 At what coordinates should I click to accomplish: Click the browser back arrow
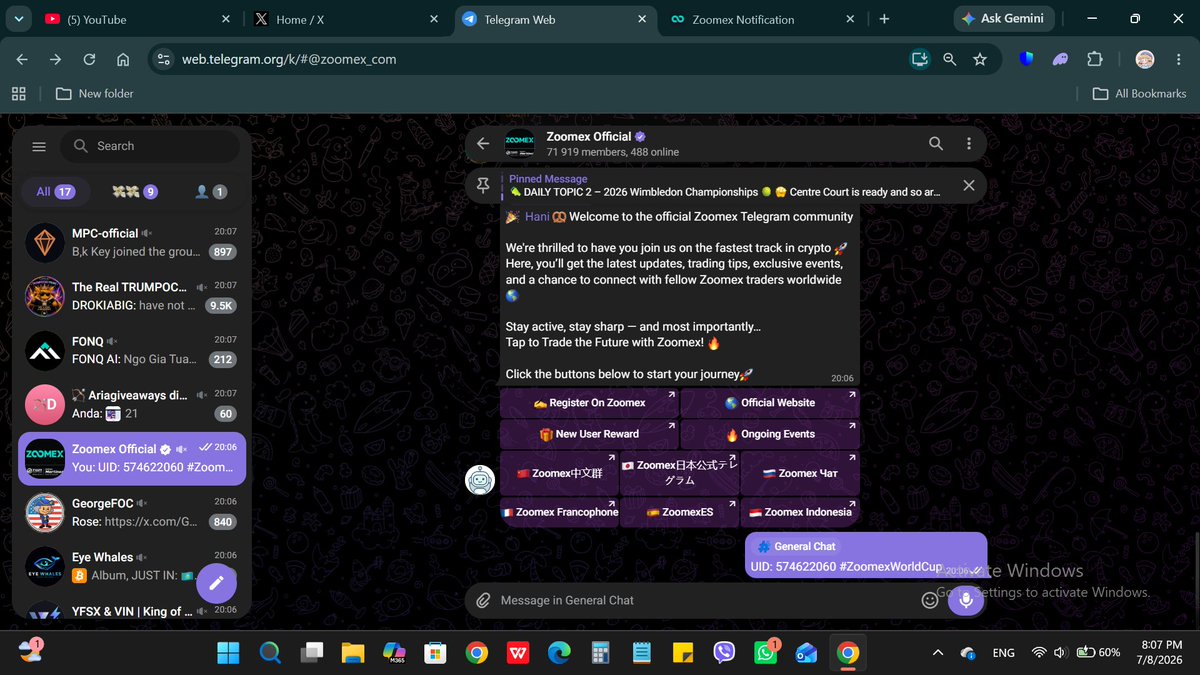(22, 59)
